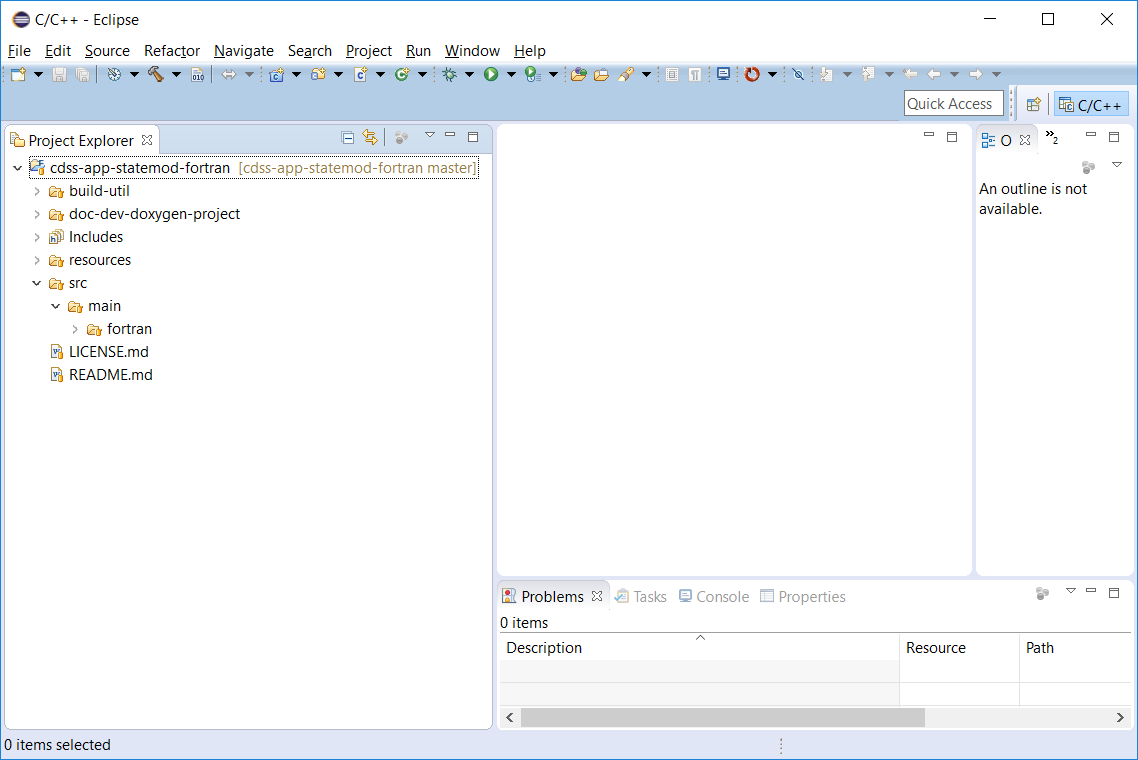Click the Open Element folder icon
The width and height of the screenshot is (1138, 760).
(578, 74)
